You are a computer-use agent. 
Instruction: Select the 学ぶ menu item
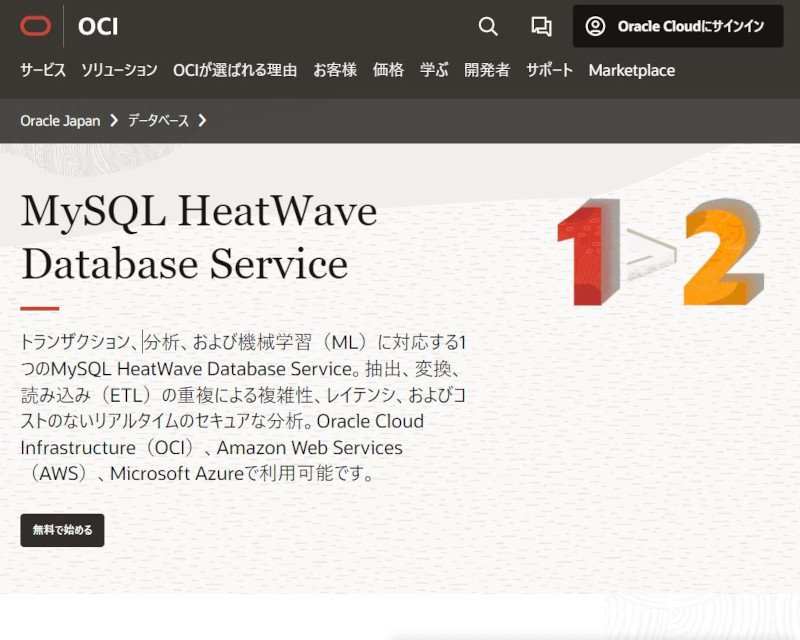433,71
